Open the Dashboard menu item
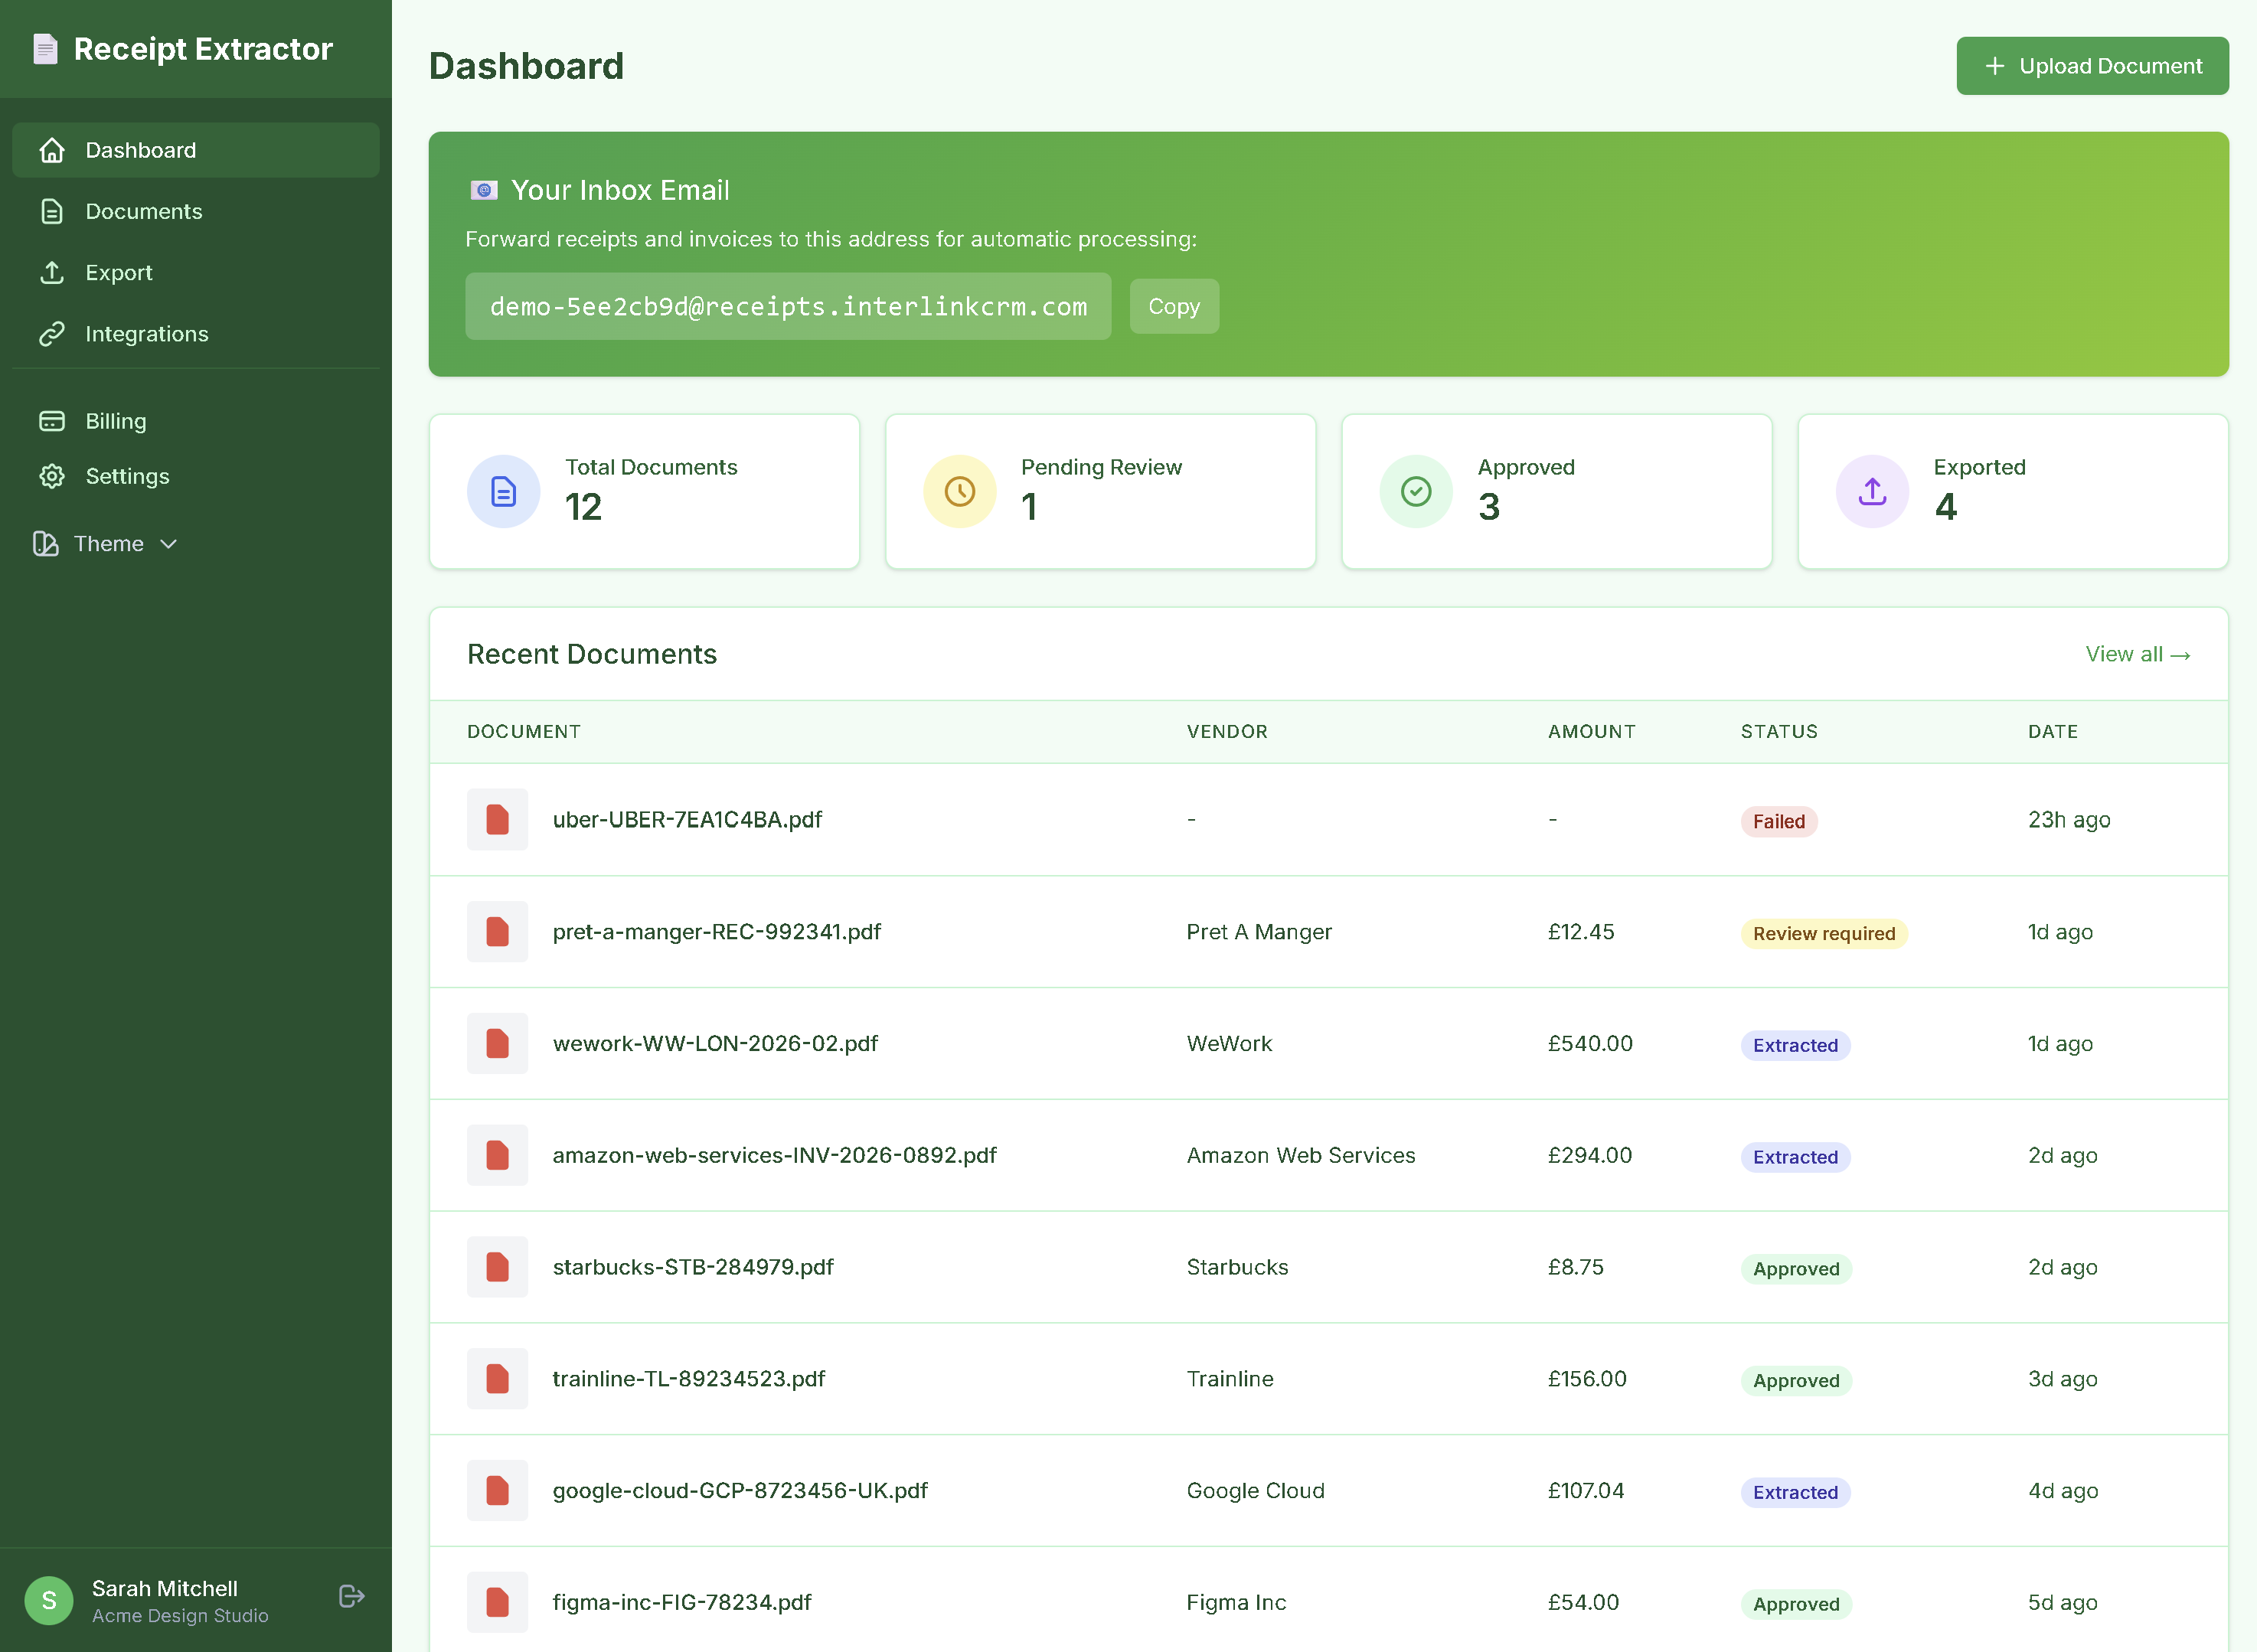Viewport: 2257px width, 1652px height. click(x=140, y=150)
